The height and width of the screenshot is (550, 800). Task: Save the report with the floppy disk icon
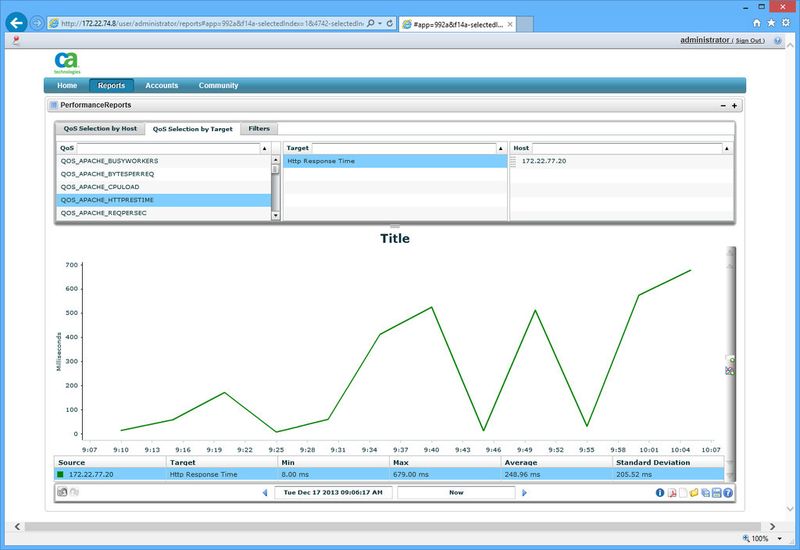[716, 493]
